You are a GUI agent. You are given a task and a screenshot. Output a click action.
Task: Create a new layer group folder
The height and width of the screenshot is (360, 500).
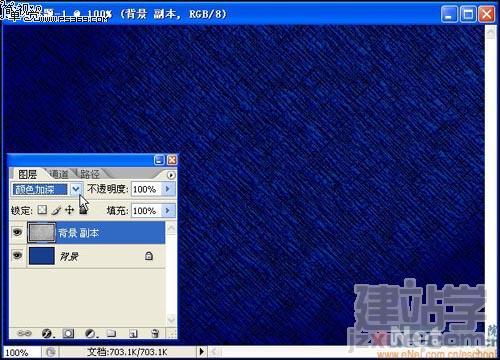[111, 333]
